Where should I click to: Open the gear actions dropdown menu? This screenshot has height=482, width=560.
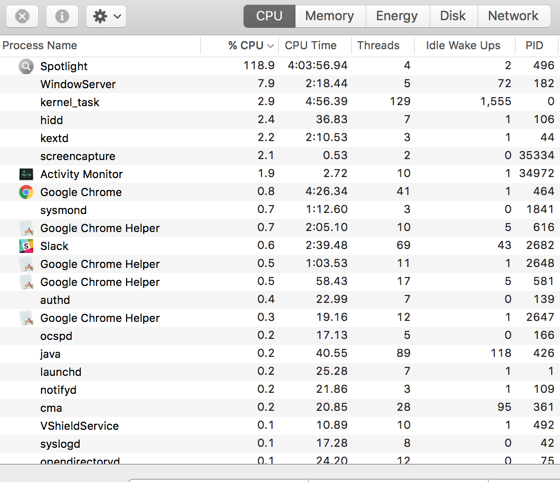pyautogui.click(x=106, y=16)
